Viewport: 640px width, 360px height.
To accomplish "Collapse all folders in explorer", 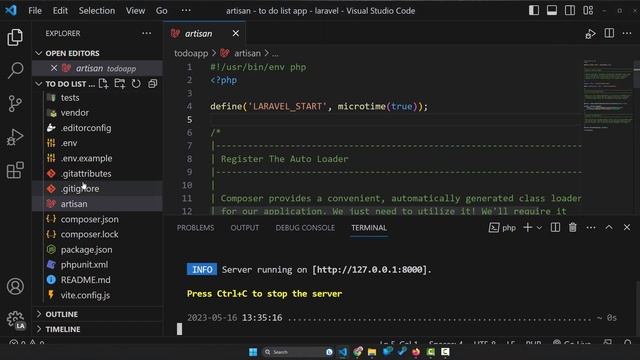I will 153,84.
